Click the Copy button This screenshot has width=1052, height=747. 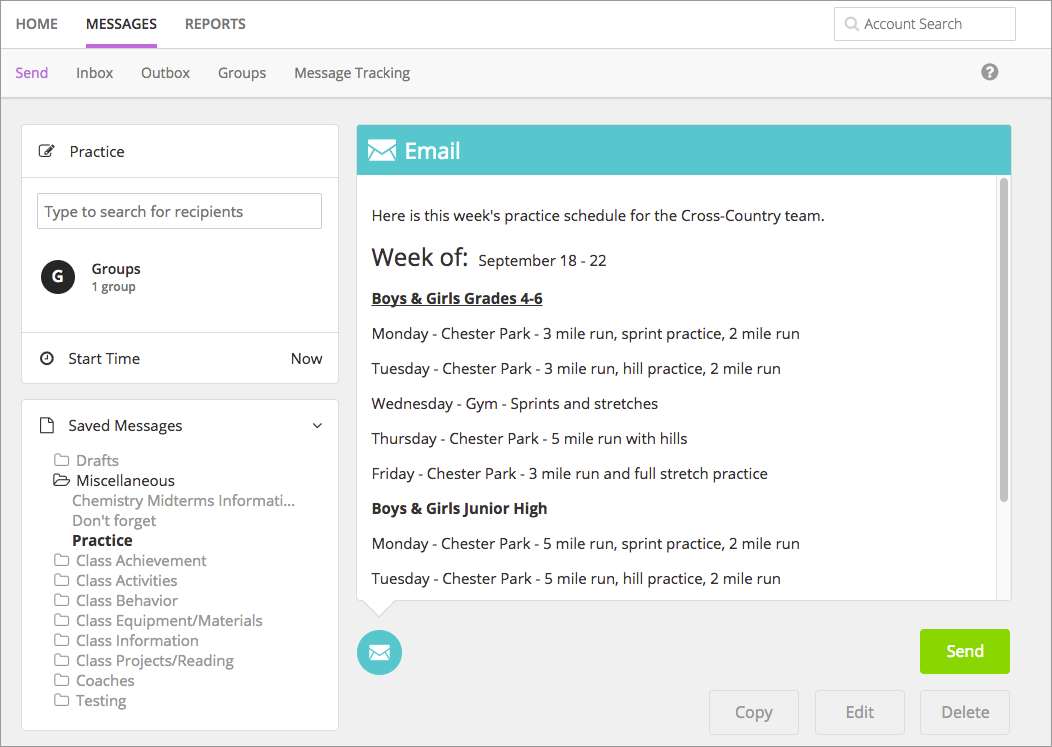754,712
